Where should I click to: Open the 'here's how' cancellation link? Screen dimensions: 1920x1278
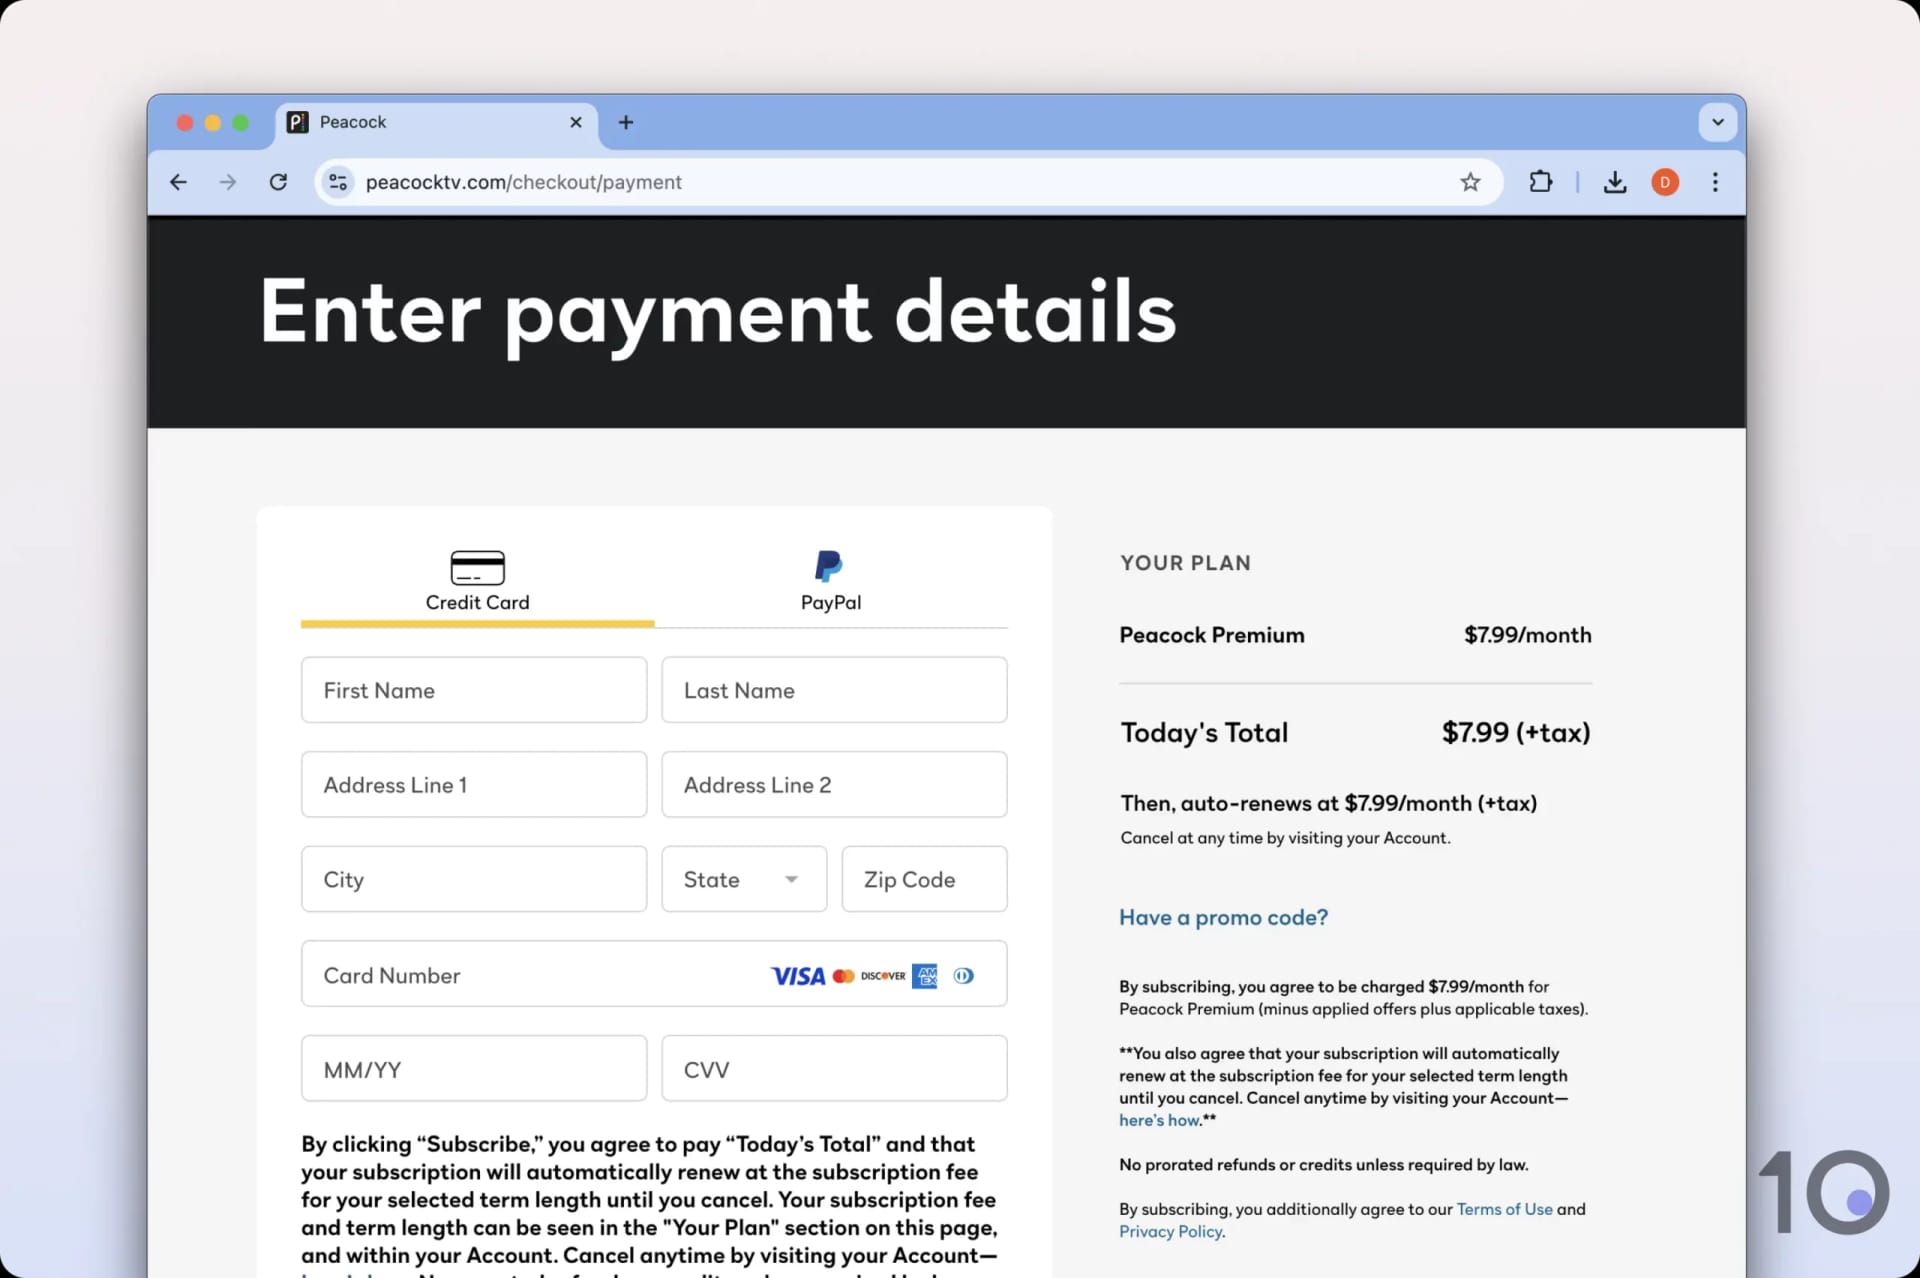click(1158, 1121)
